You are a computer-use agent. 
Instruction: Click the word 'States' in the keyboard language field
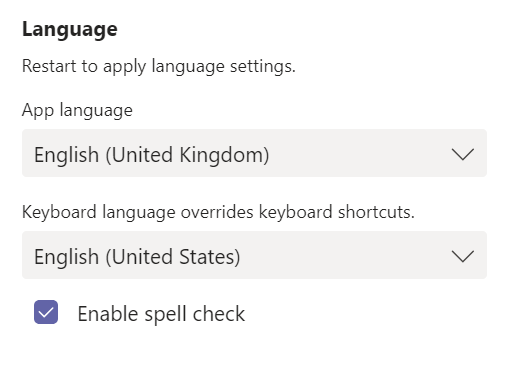coord(207,257)
